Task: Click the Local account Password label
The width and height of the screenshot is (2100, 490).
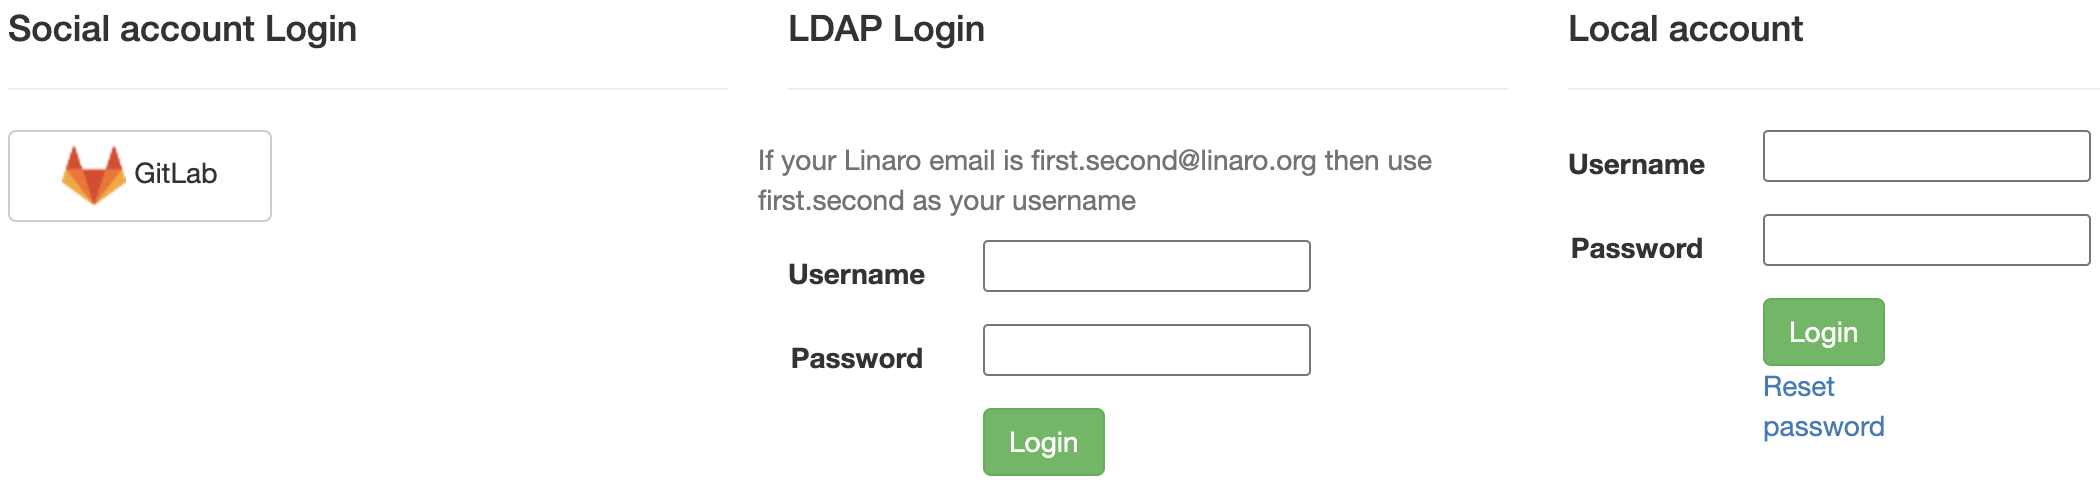Action: coord(1636,248)
